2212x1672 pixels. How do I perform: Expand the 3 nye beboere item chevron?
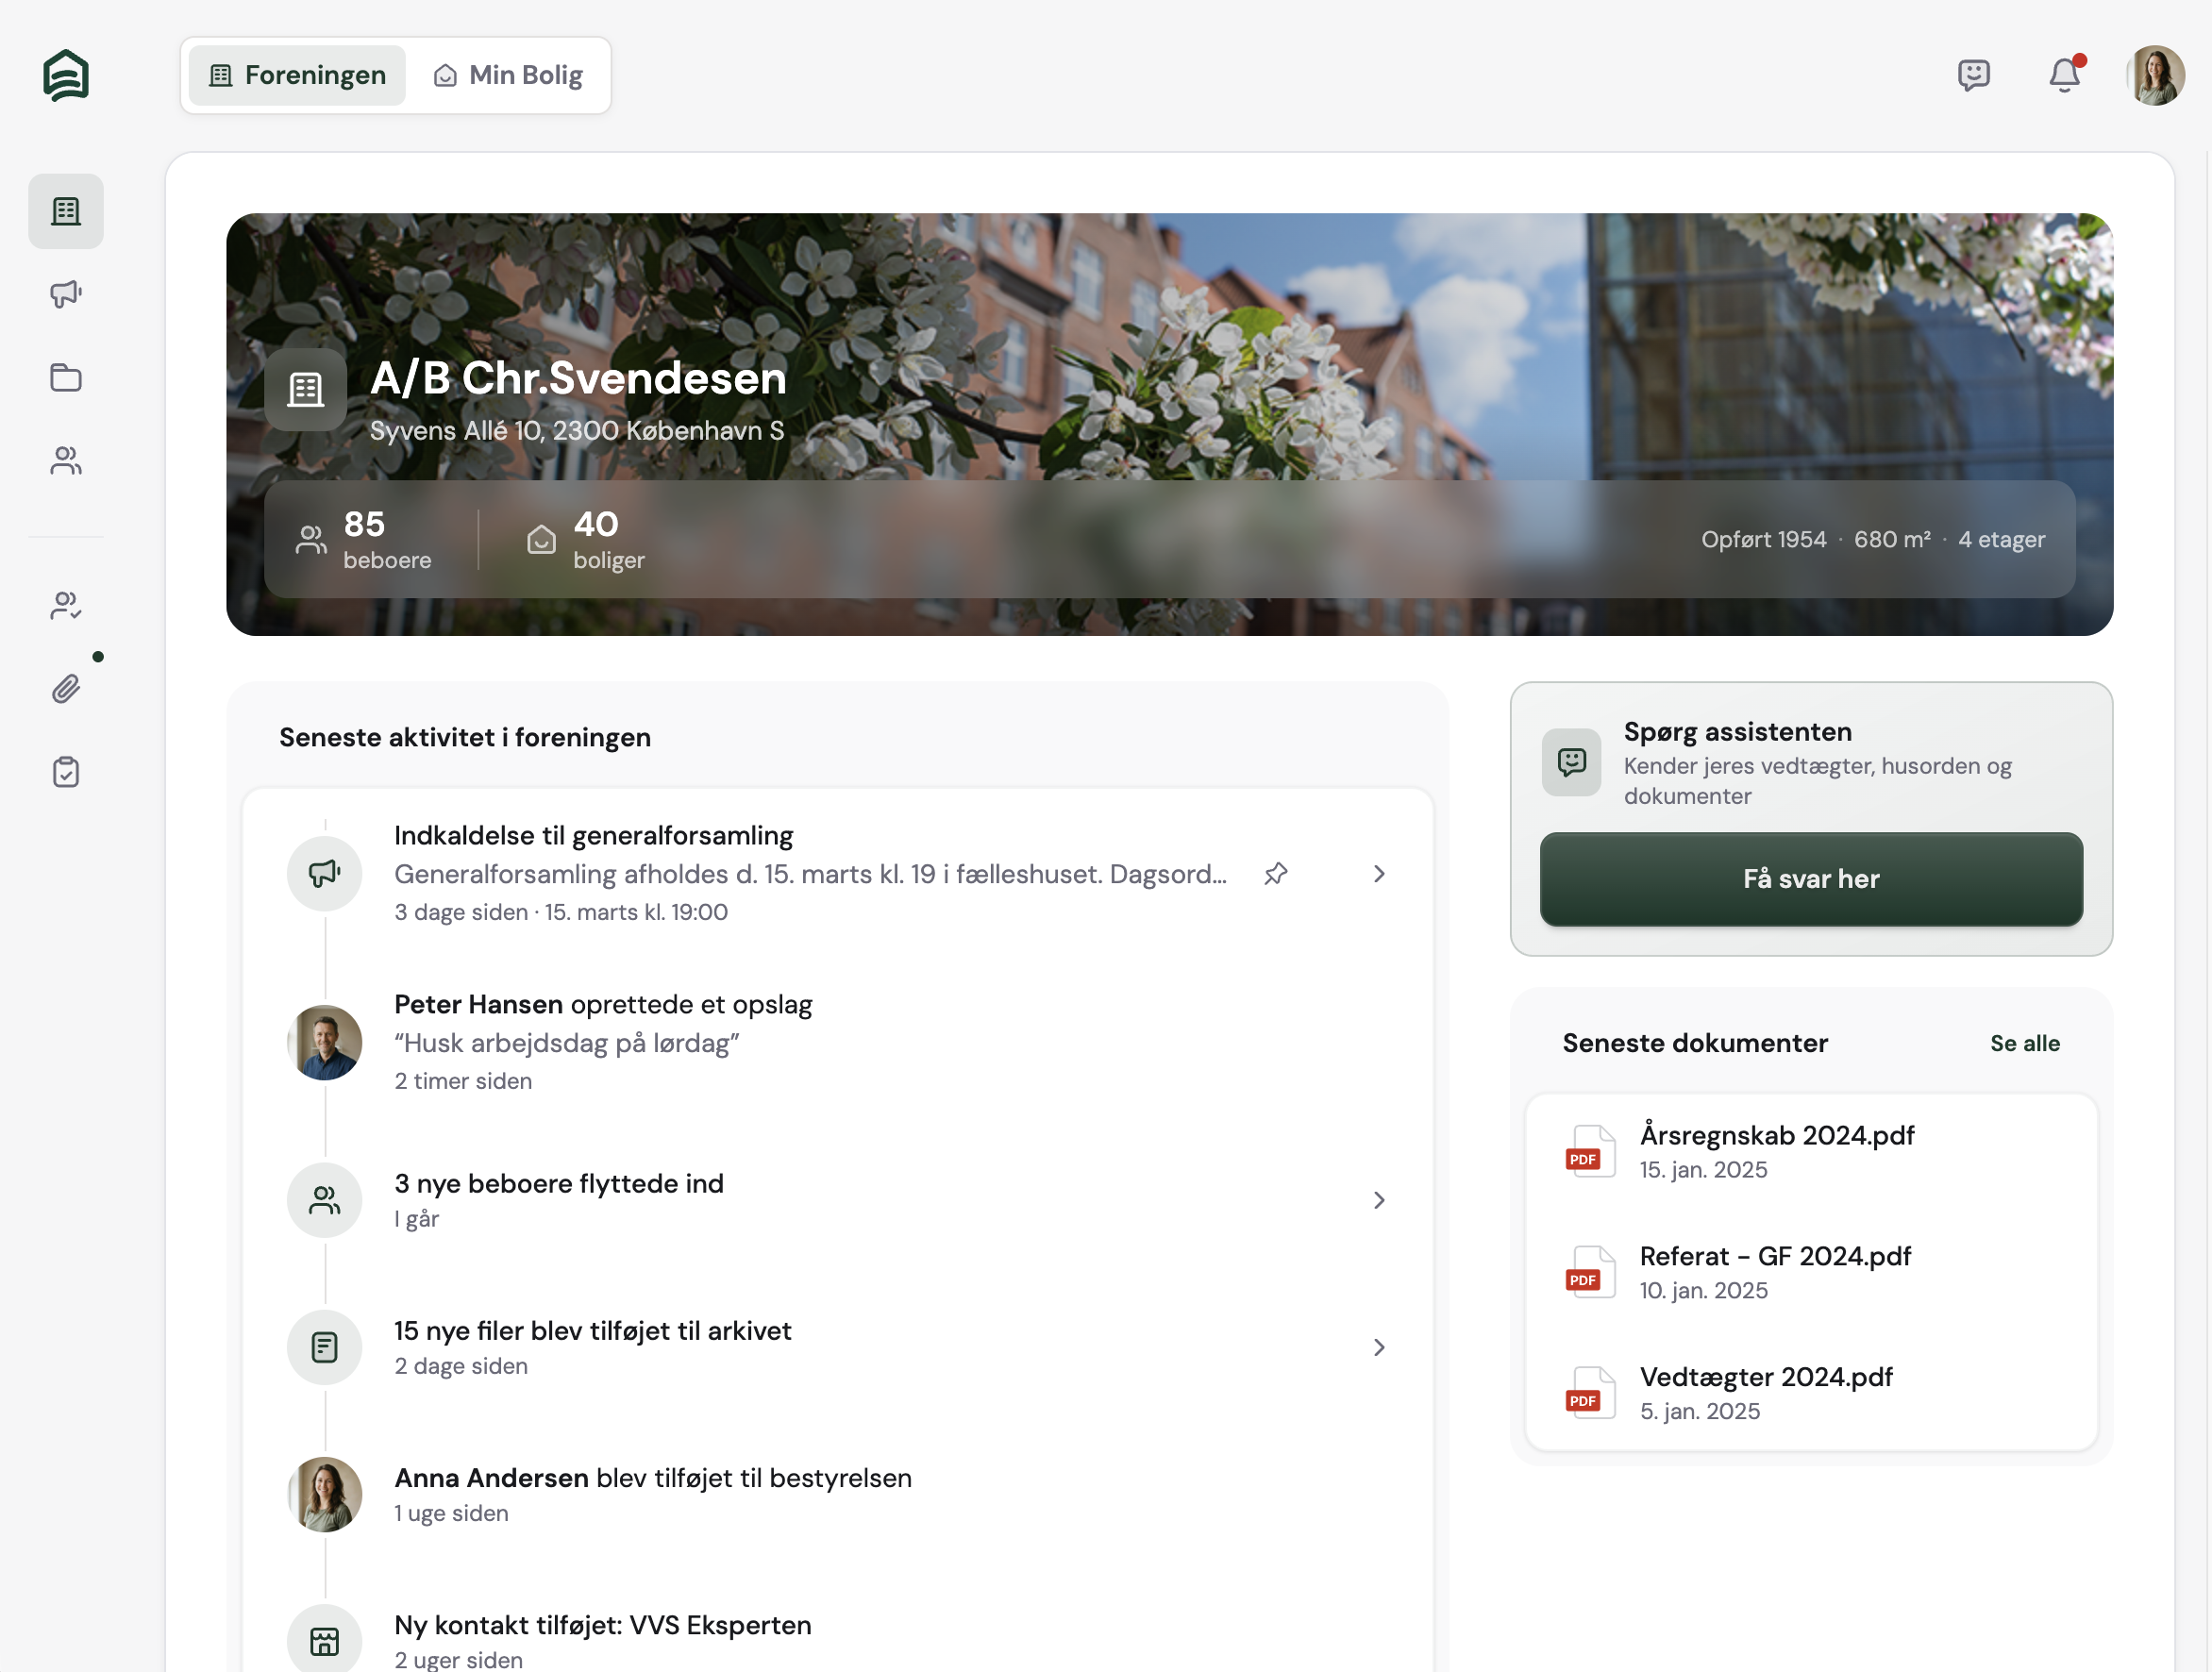(1379, 1200)
